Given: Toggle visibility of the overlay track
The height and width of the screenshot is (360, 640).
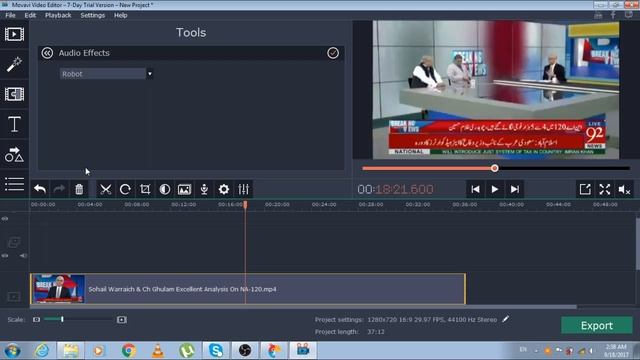Looking at the screenshot, I should (5, 256).
